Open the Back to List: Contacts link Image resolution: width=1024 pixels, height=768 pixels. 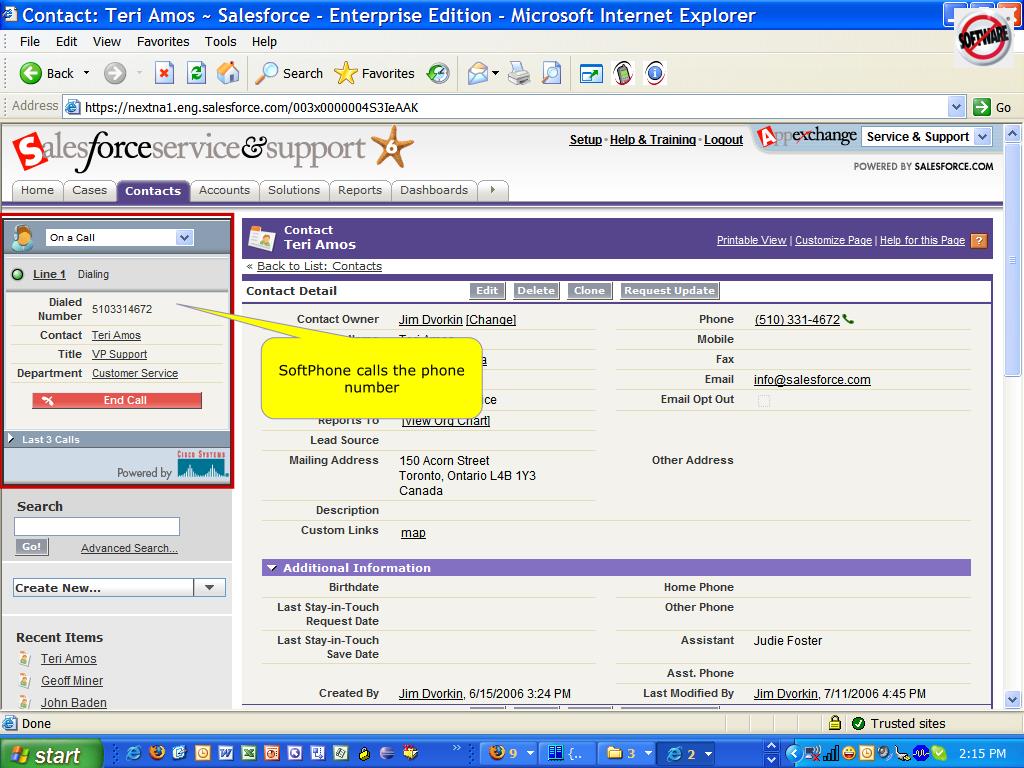[319, 266]
